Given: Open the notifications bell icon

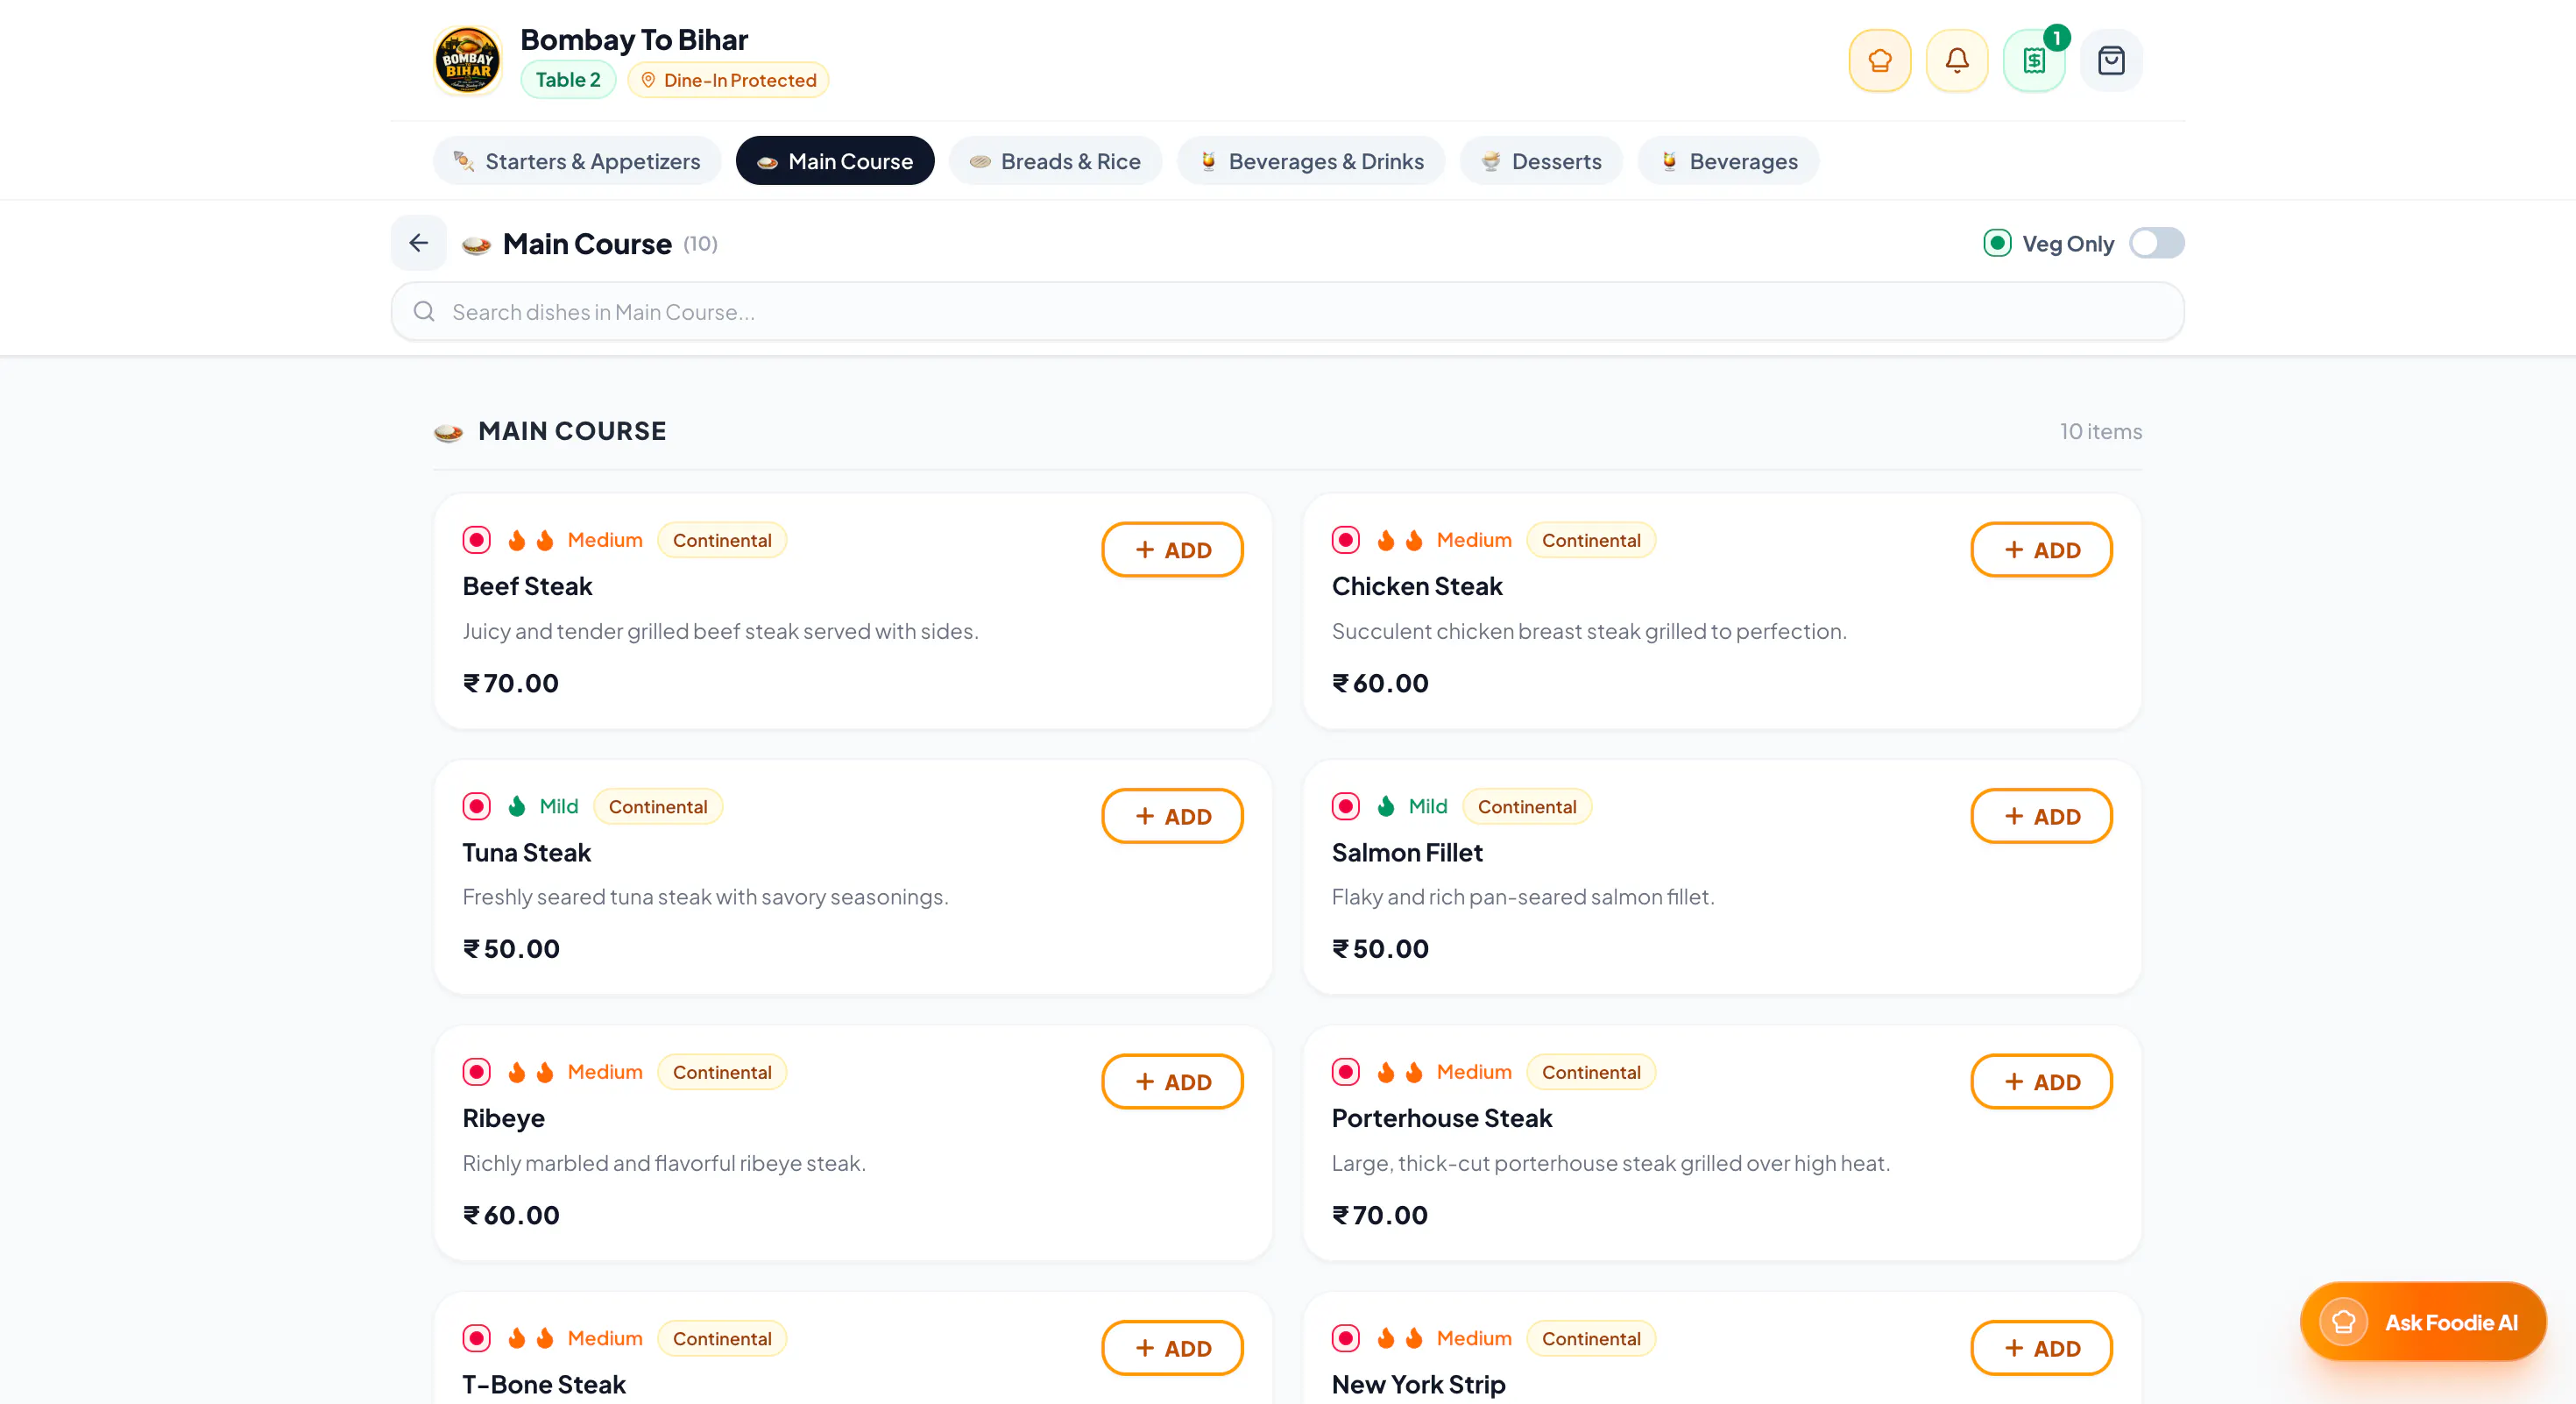Looking at the screenshot, I should pyautogui.click(x=1956, y=61).
